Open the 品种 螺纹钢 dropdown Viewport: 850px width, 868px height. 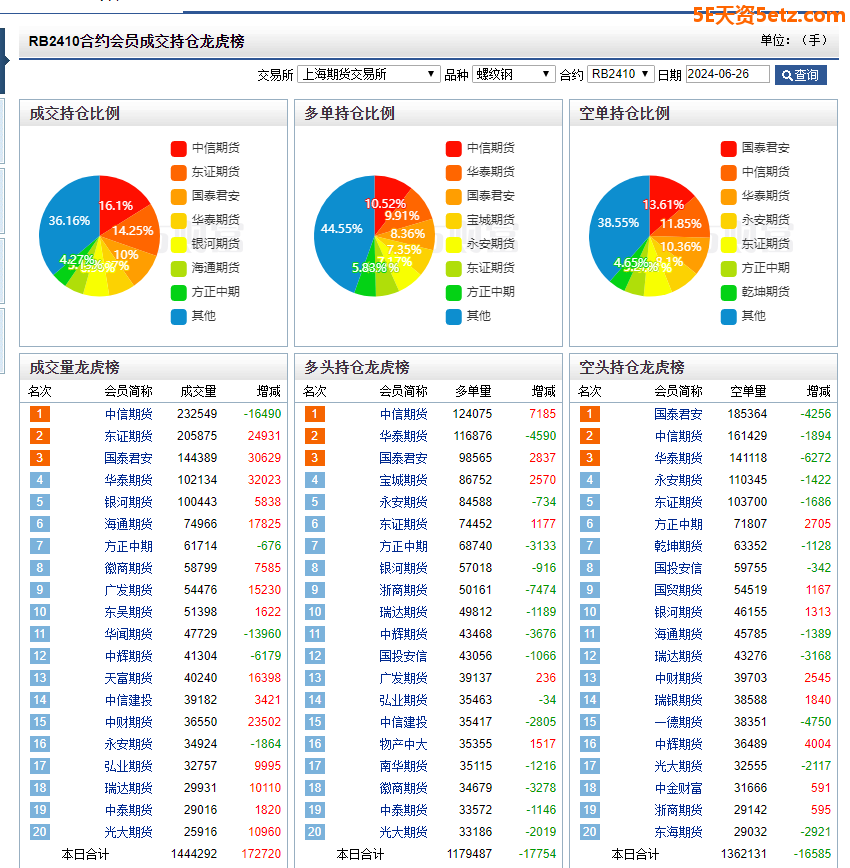point(513,74)
